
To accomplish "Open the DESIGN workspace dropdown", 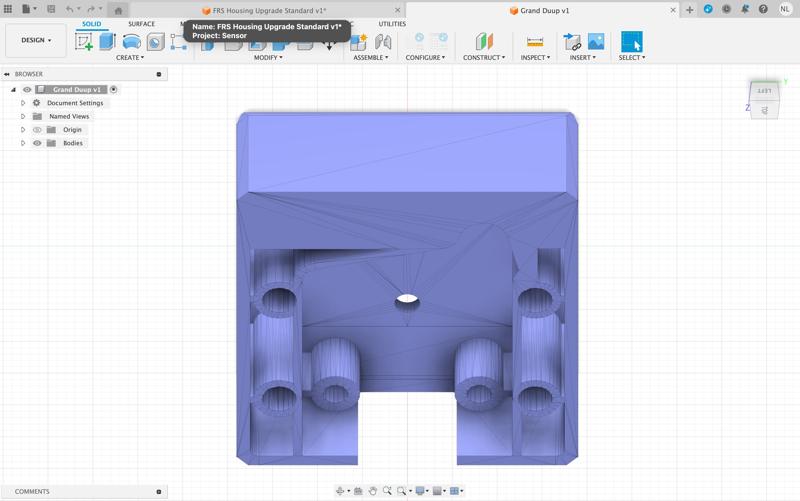I will (36, 40).
